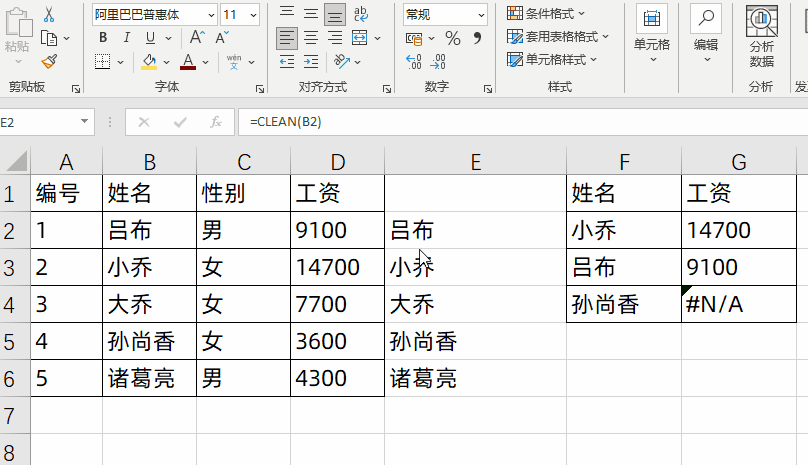Open the 条件格式 menu
Image resolution: width=808 pixels, height=465 pixels.
click(546, 13)
